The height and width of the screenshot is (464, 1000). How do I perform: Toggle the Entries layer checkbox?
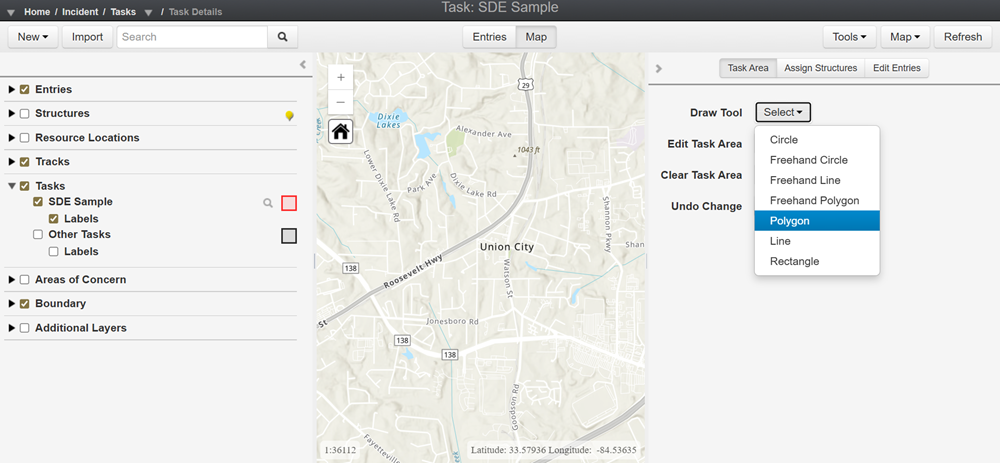(x=25, y=90)
